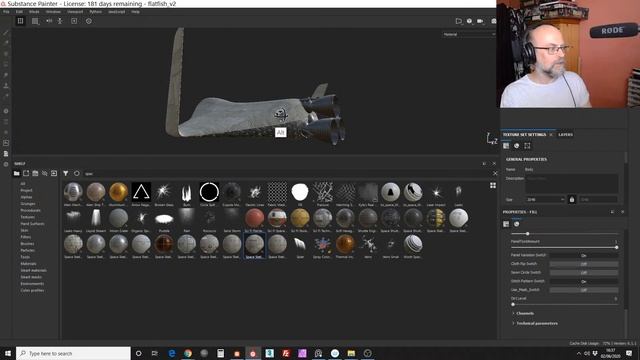Switch to the Layers tab
Screen dimensions: 640x360
coord(565,134)
